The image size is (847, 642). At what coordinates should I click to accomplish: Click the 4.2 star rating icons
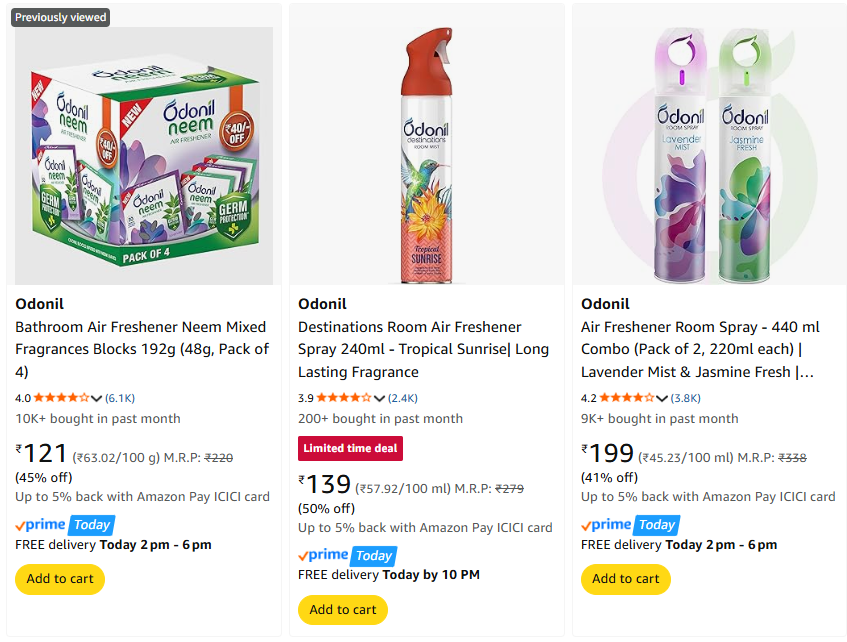pyautogui.click(x=627, y=398)
